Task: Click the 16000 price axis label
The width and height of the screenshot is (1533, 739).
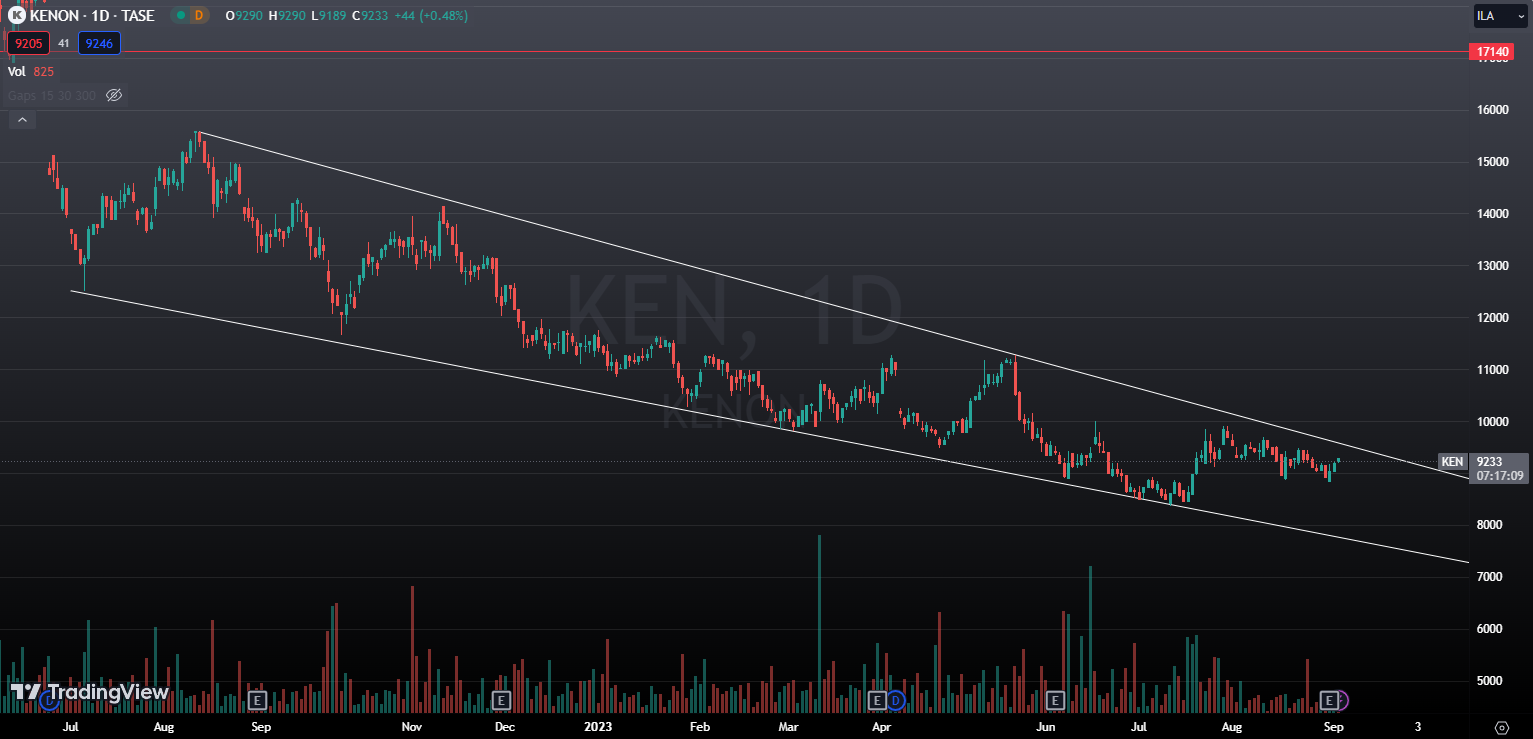Action: coord(1491,110)
